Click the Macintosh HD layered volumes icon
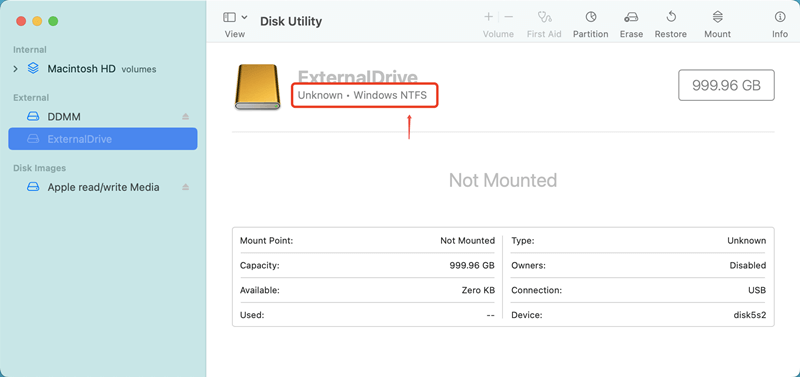This screenshot has height=377, width=800. click(33, 68)
